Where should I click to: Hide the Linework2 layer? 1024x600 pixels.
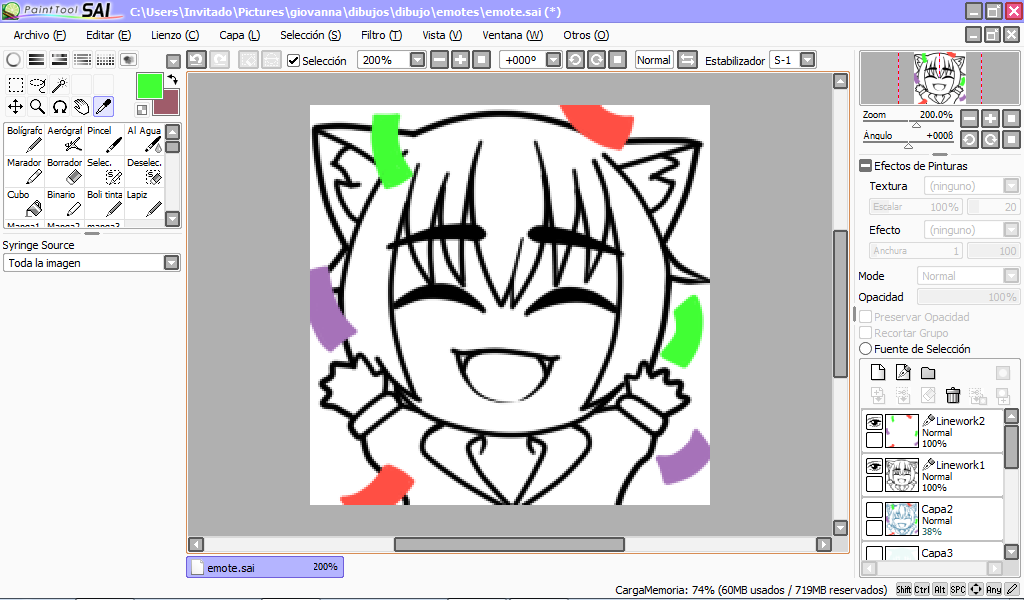(874, 422)
